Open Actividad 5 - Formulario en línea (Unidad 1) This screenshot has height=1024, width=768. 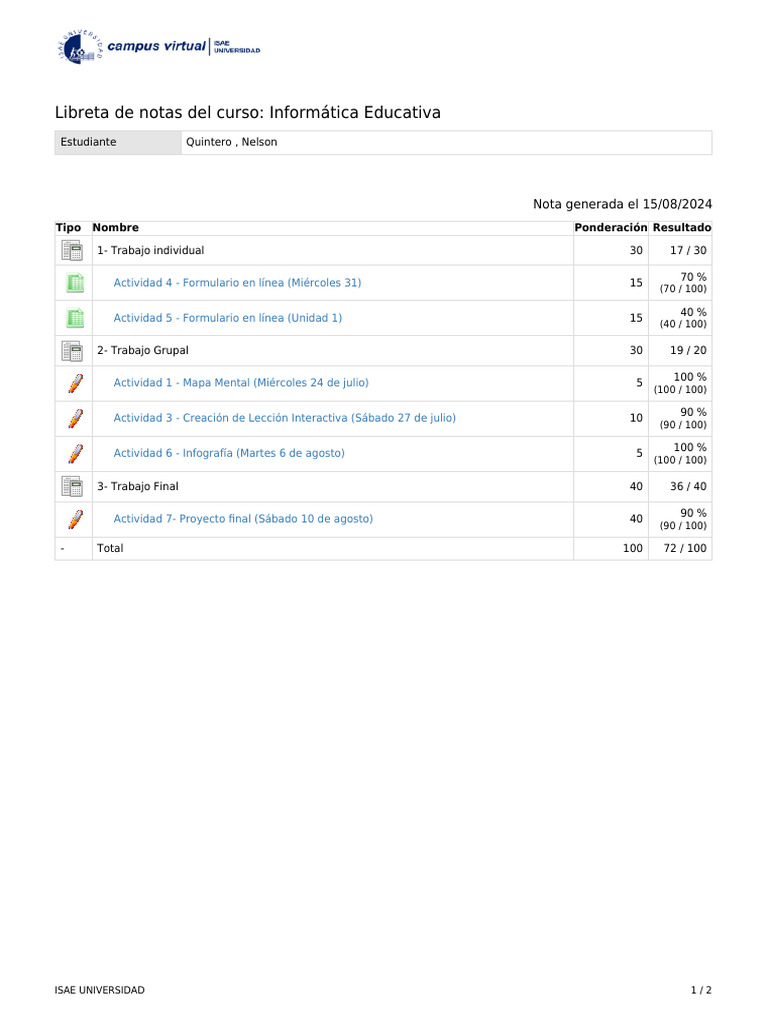click(227, 318)
